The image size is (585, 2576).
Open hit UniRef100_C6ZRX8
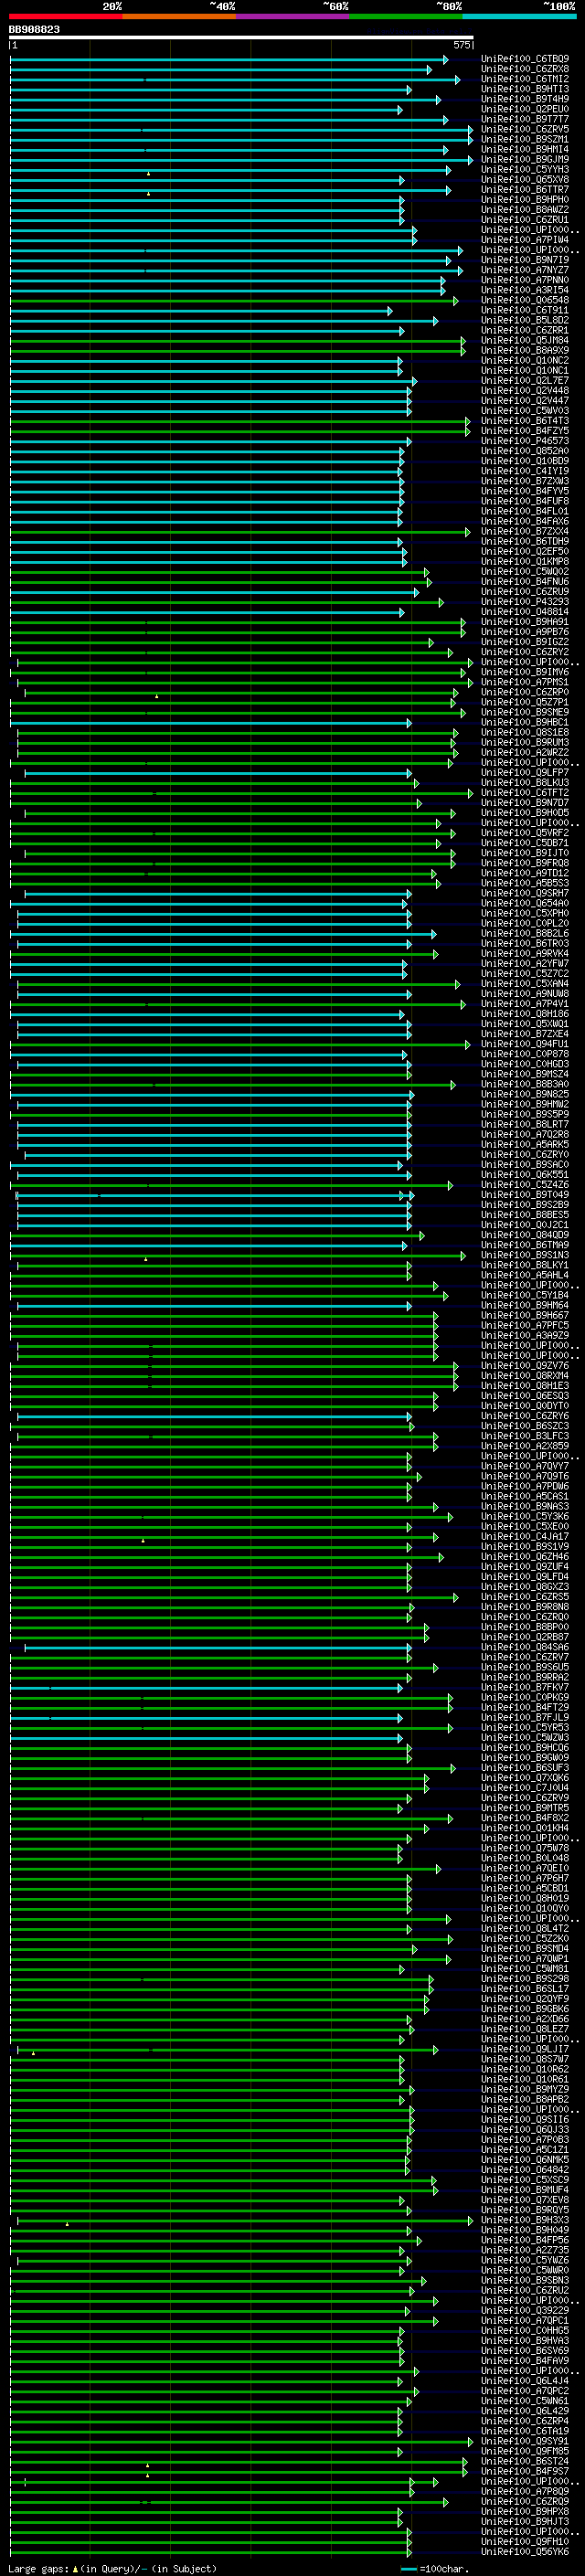point(525,70)
